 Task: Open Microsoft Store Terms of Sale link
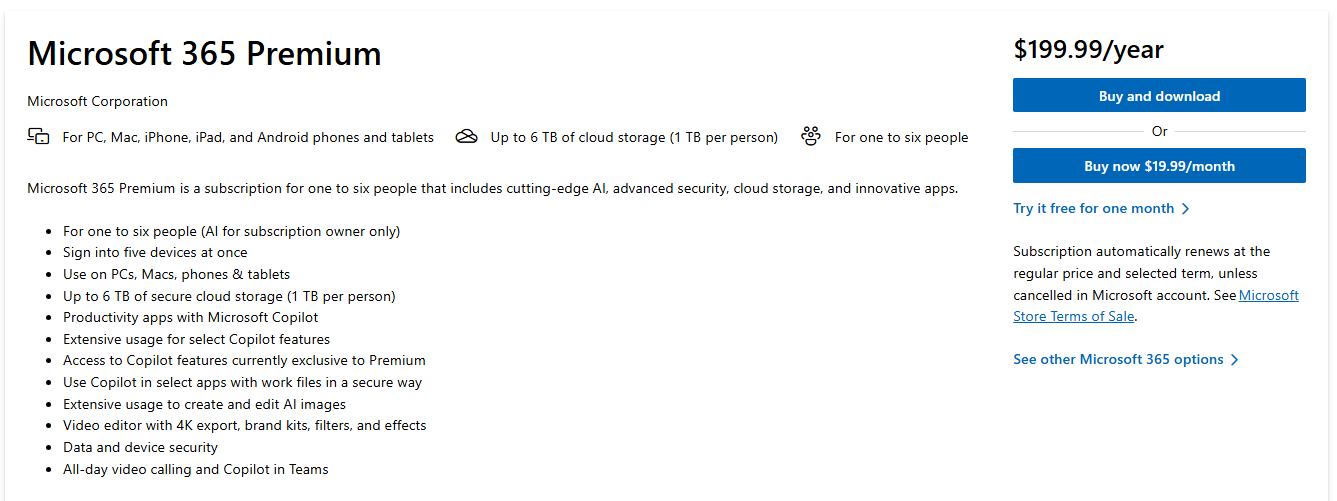(1156, 306)
